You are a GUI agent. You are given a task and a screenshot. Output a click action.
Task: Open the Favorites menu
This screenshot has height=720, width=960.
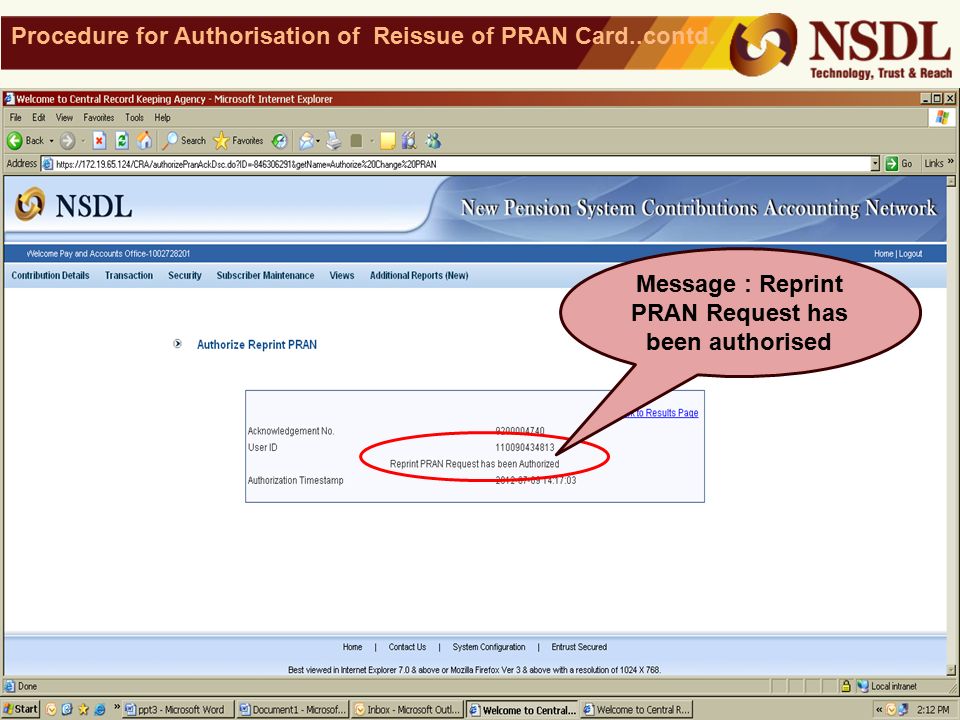pos(99,118)
